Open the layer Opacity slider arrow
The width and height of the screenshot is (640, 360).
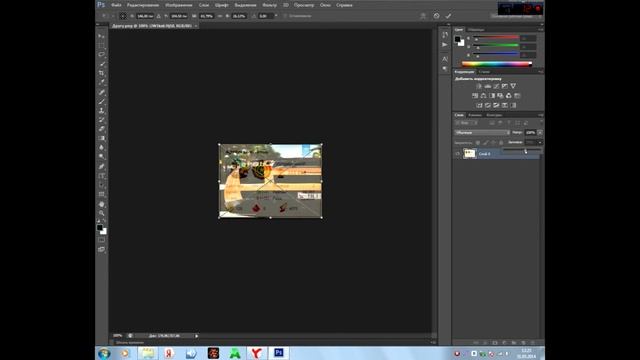coord(540,133)
